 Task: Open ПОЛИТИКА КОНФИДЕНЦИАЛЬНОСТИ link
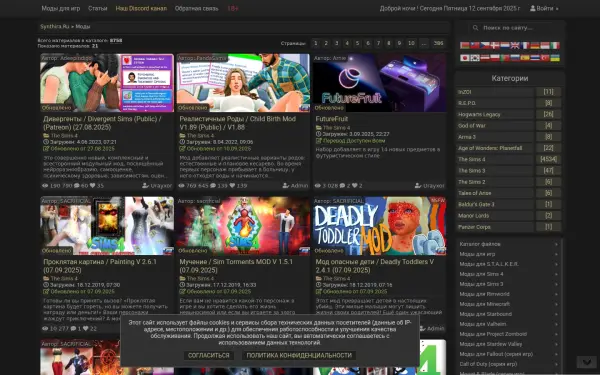(x=299, y=355)
